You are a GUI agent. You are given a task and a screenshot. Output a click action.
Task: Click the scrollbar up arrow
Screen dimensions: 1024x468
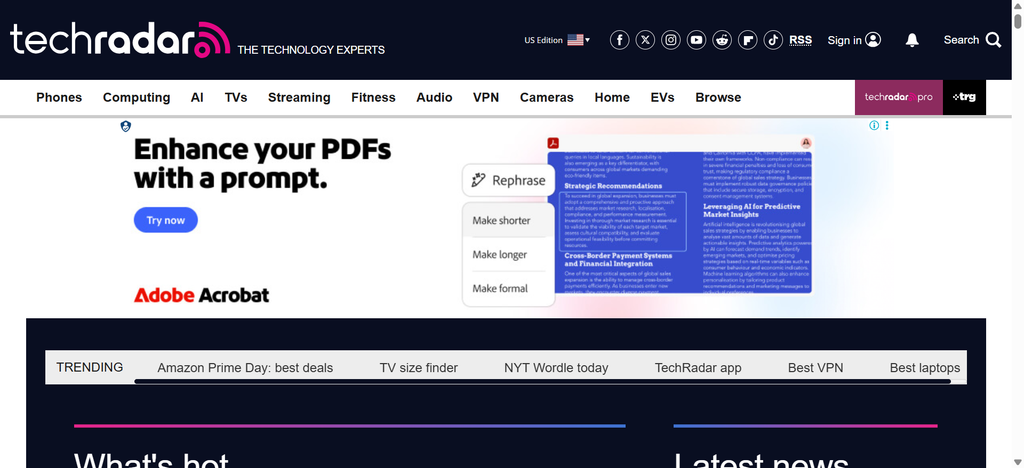point(1017,5)
